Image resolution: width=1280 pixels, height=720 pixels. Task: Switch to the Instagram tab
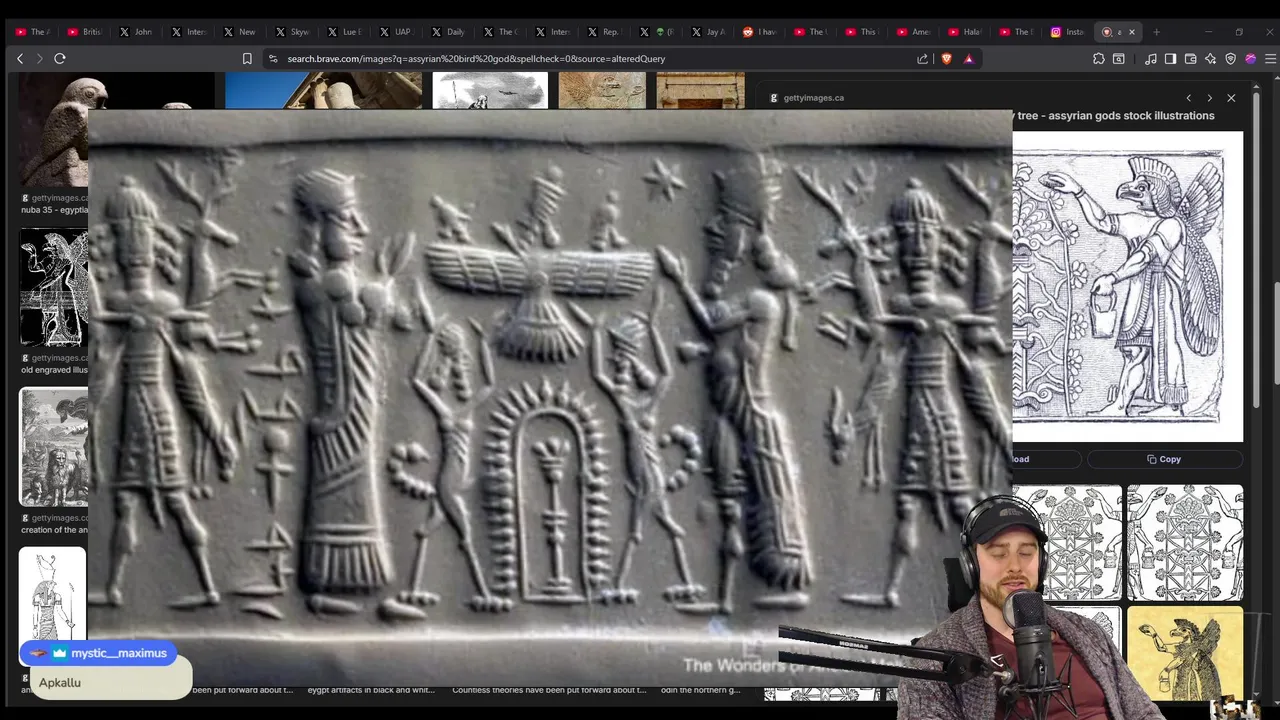point(1067,32)
